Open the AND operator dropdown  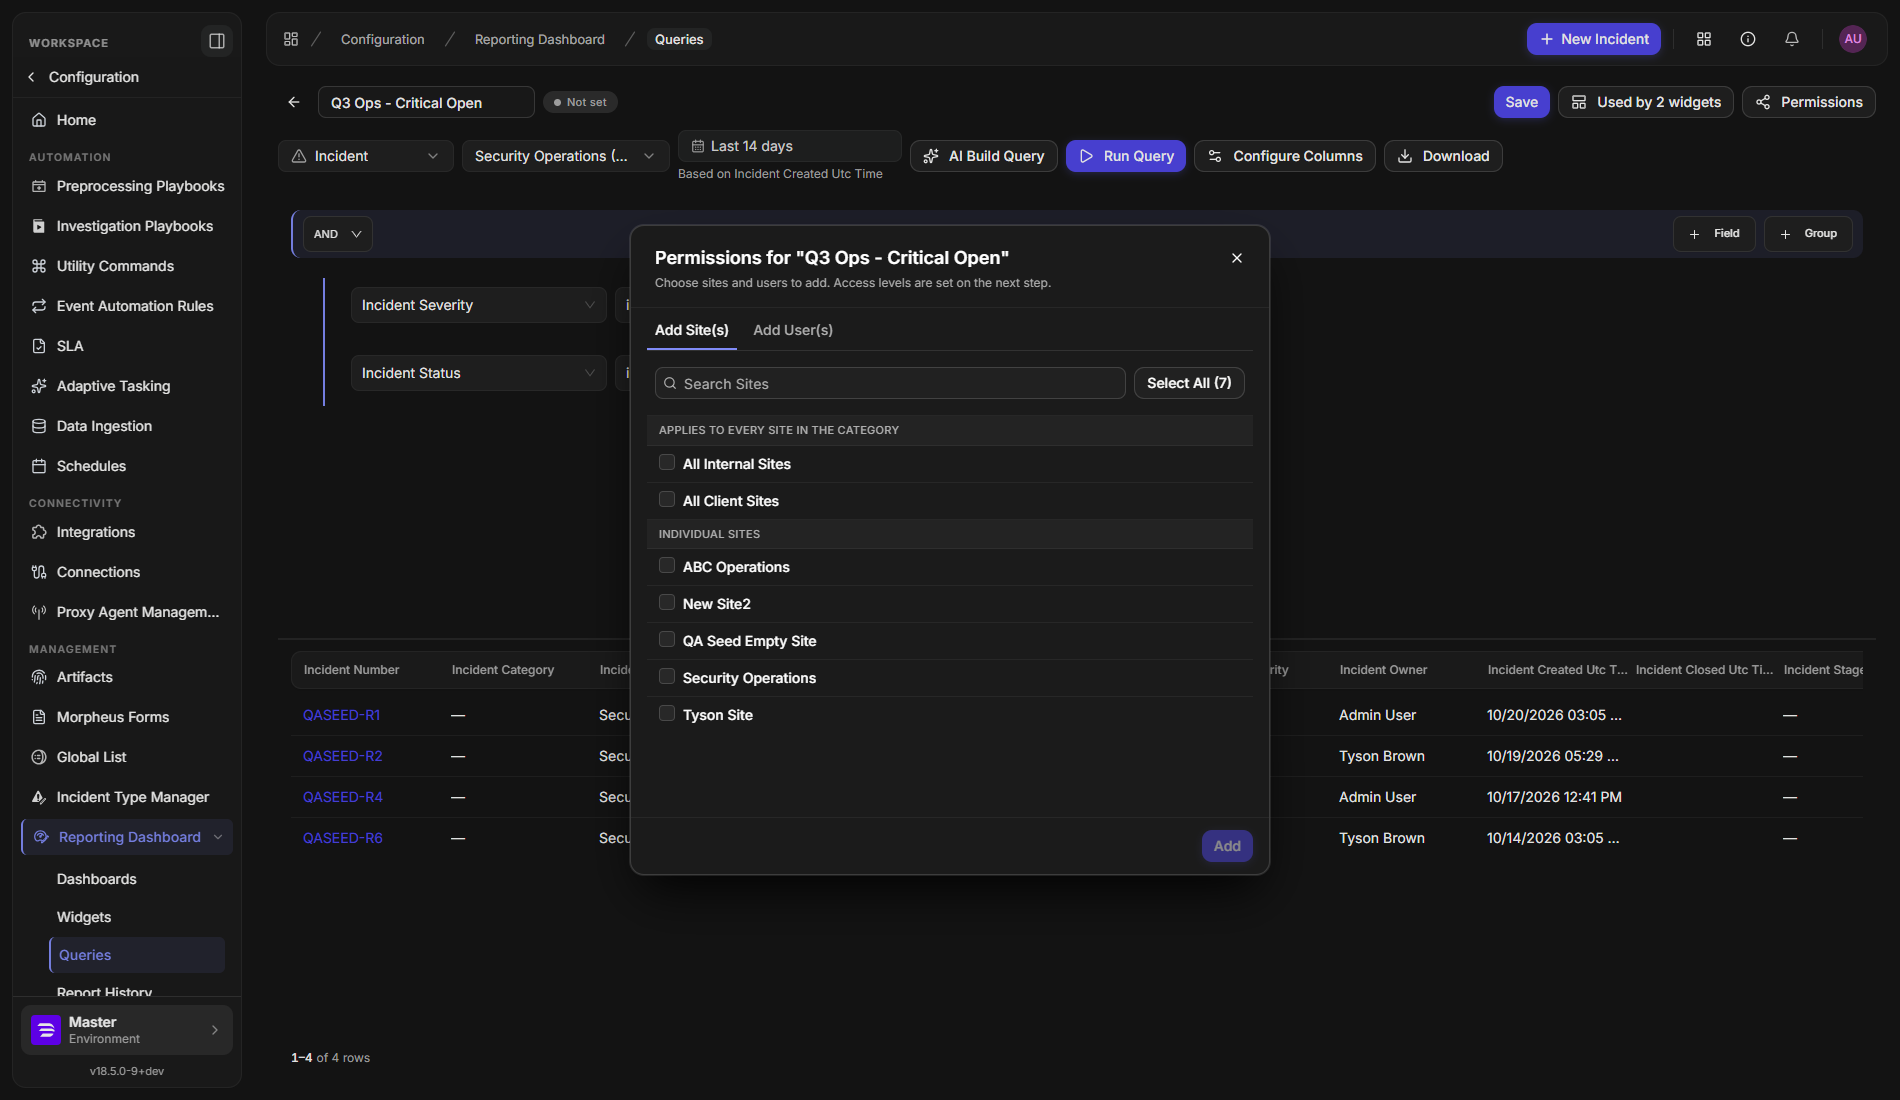pos(338,234)
